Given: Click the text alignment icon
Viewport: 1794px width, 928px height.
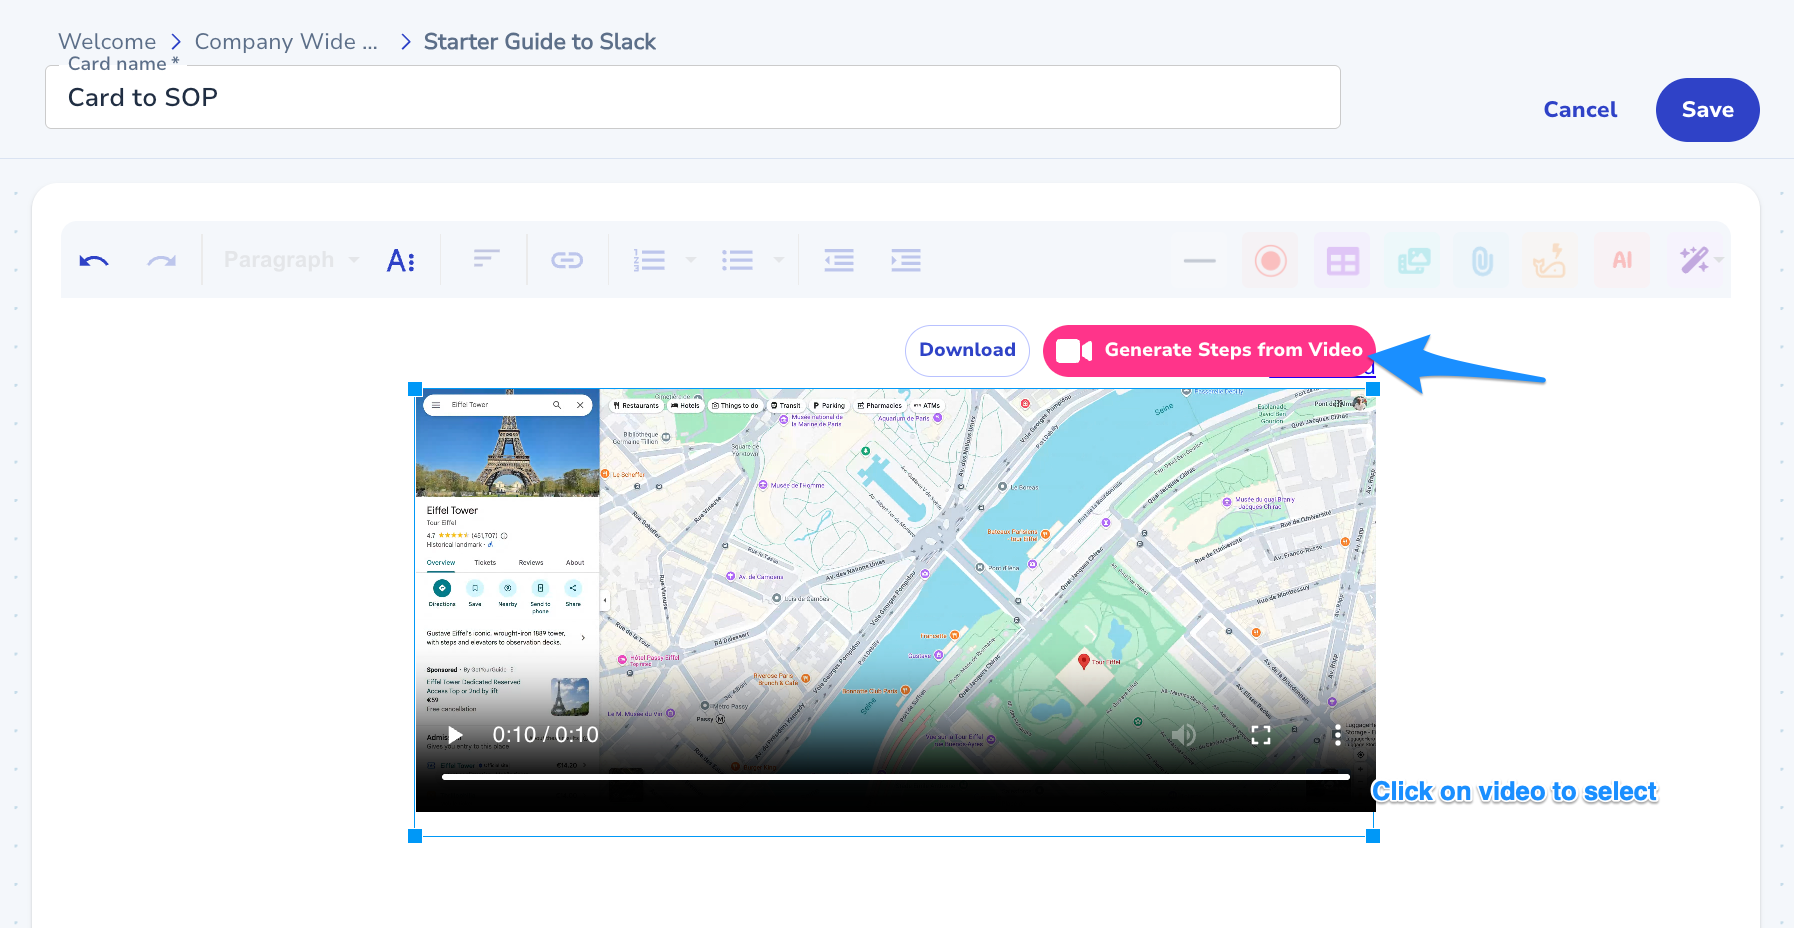Looking at the screenshot, I should (x=486, y=260).
